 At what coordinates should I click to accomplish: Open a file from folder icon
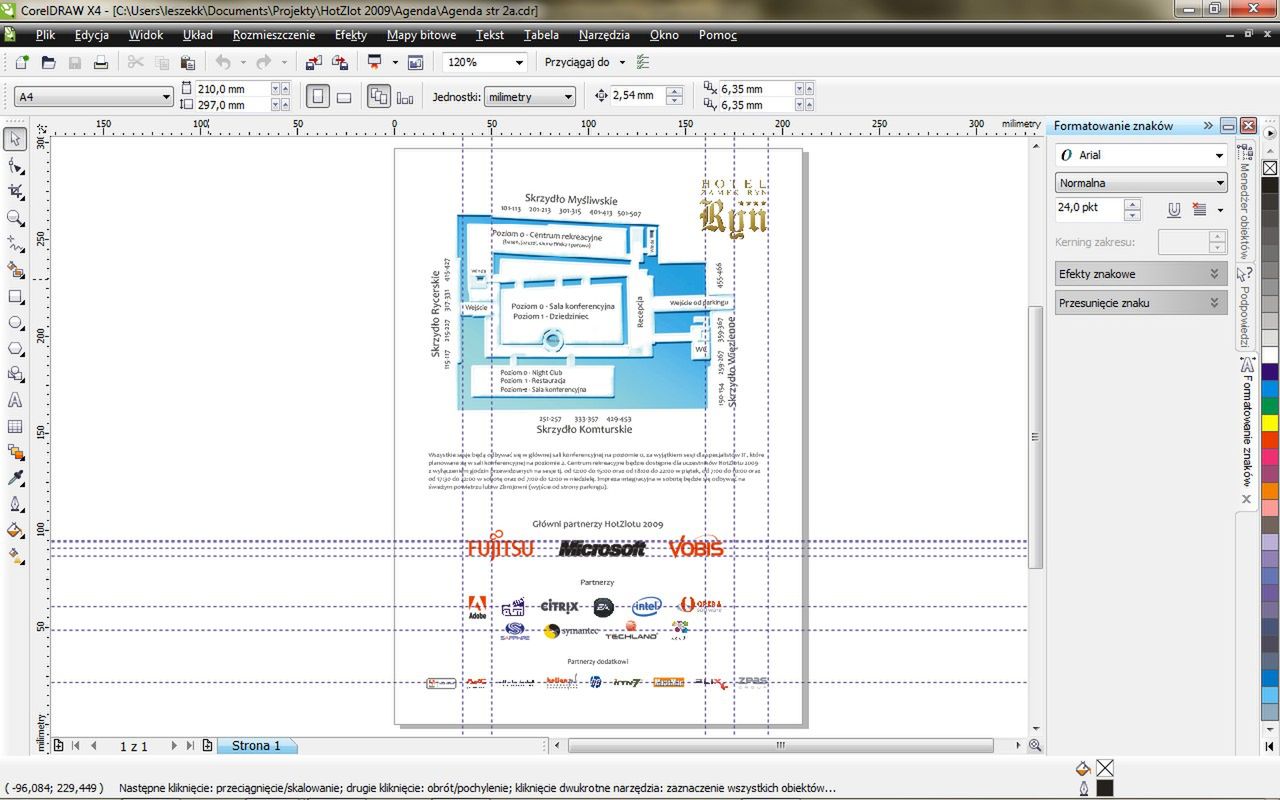click(x=48, y=62)
